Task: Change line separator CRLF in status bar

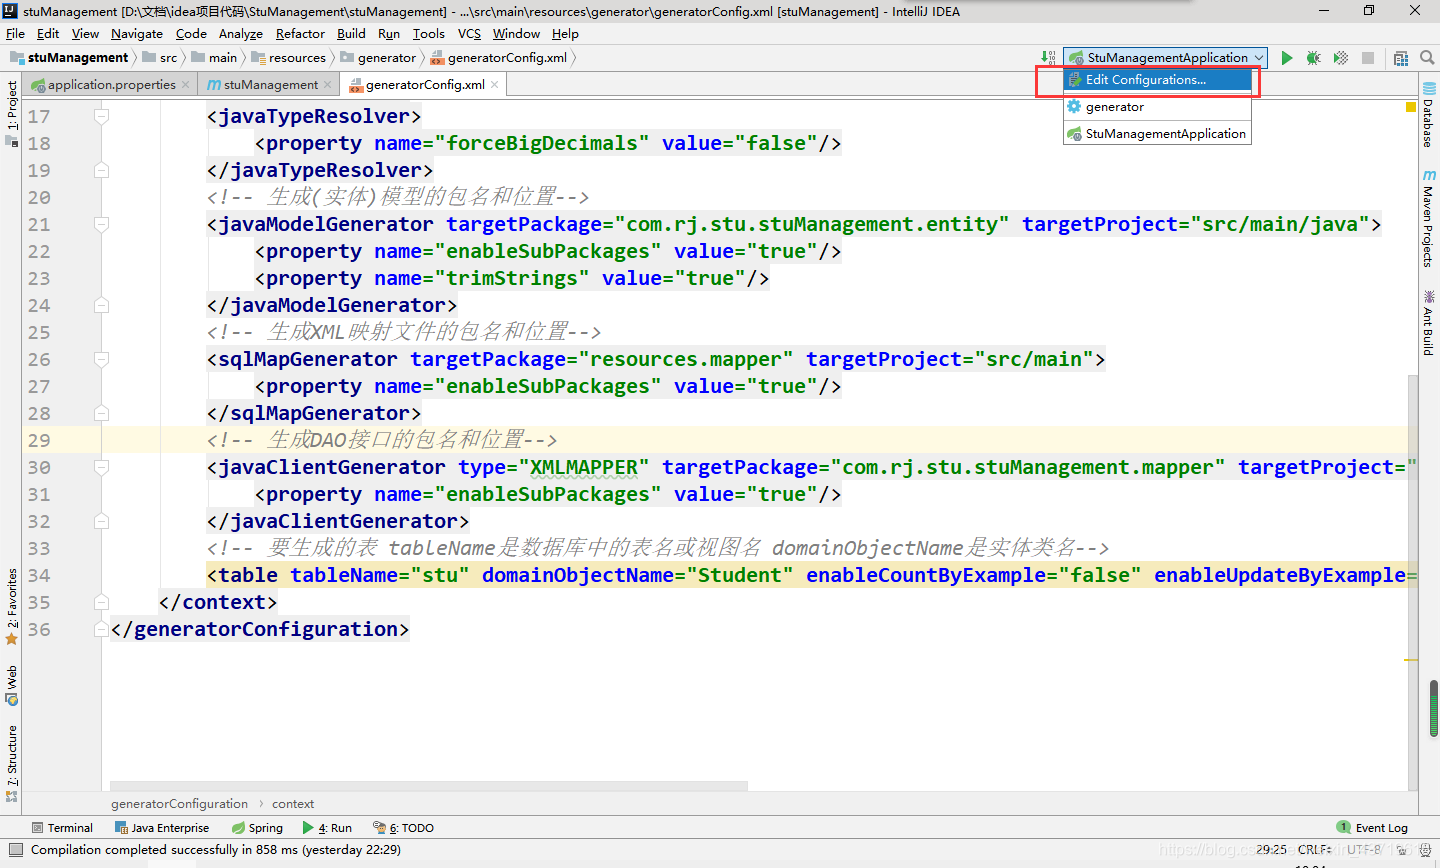Action: [x=1314, y=850]
